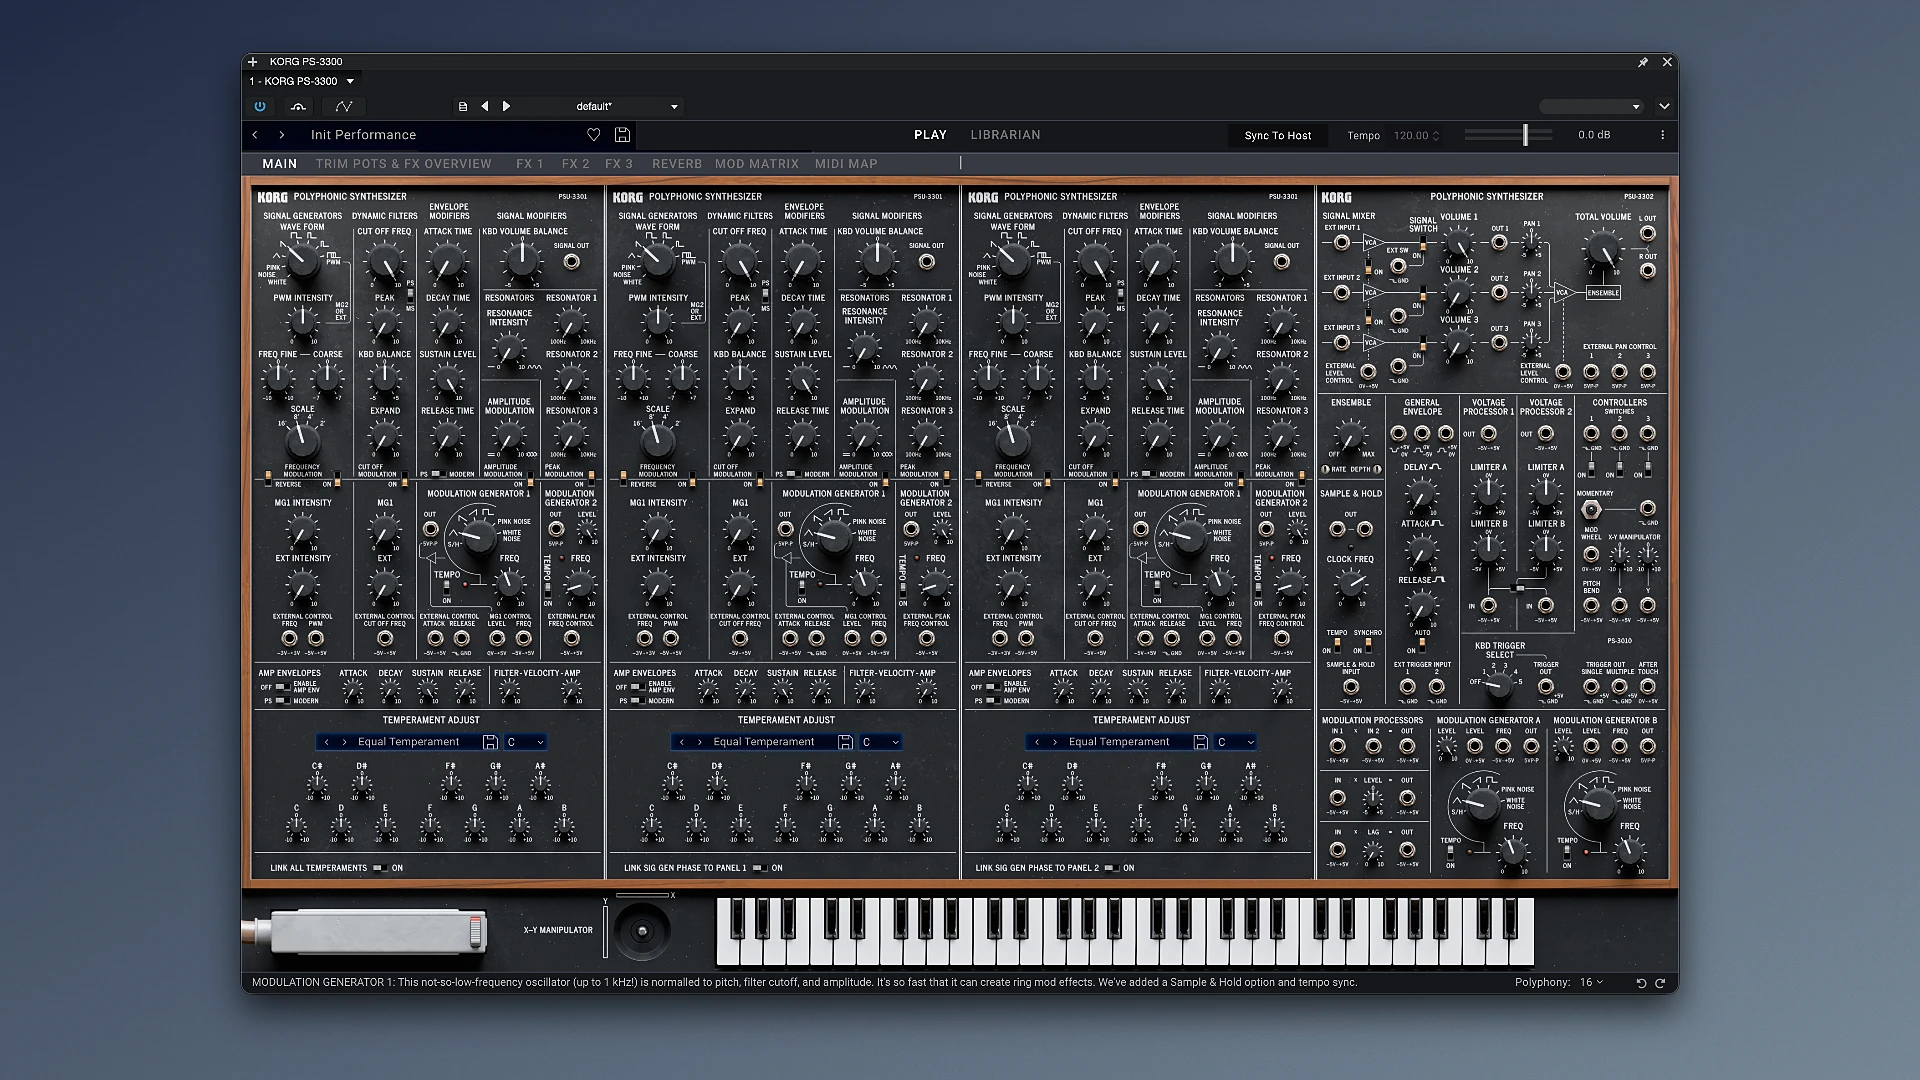The width and height of the screenshot is (1920, 1080).
Task: Open the 1 - KORG PS-3300 instance dropdown
Action: 301,81
